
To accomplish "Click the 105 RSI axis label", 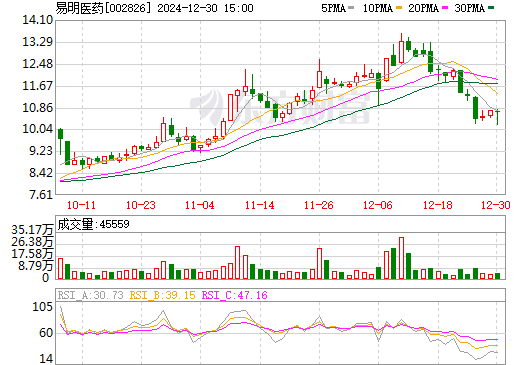I will [x=42, y=307].
